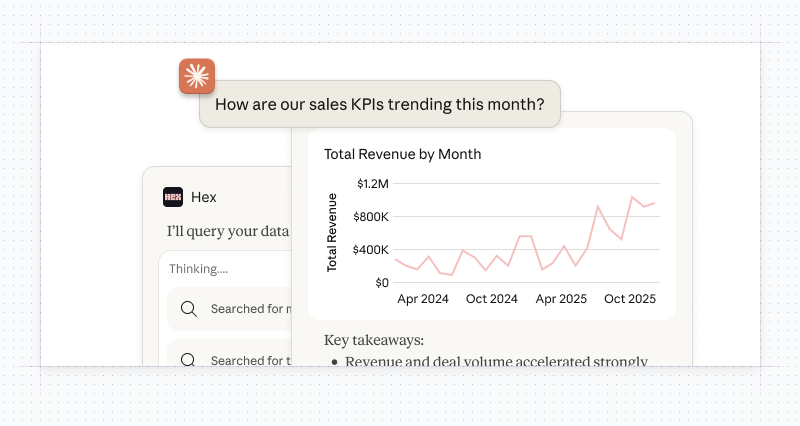The height and width of the screenshot is (426, 800).
Task: Click the 'Total Revenue by Month' chart title
Action: pos(402,154)
